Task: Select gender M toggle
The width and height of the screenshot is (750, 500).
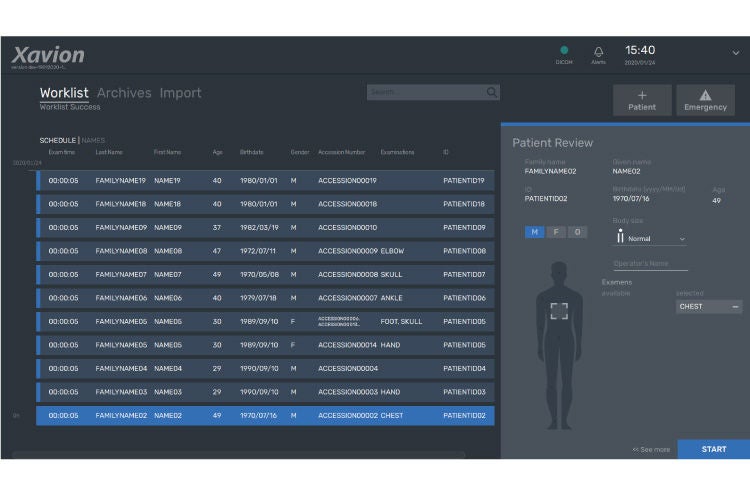Action: pos(534,232)
